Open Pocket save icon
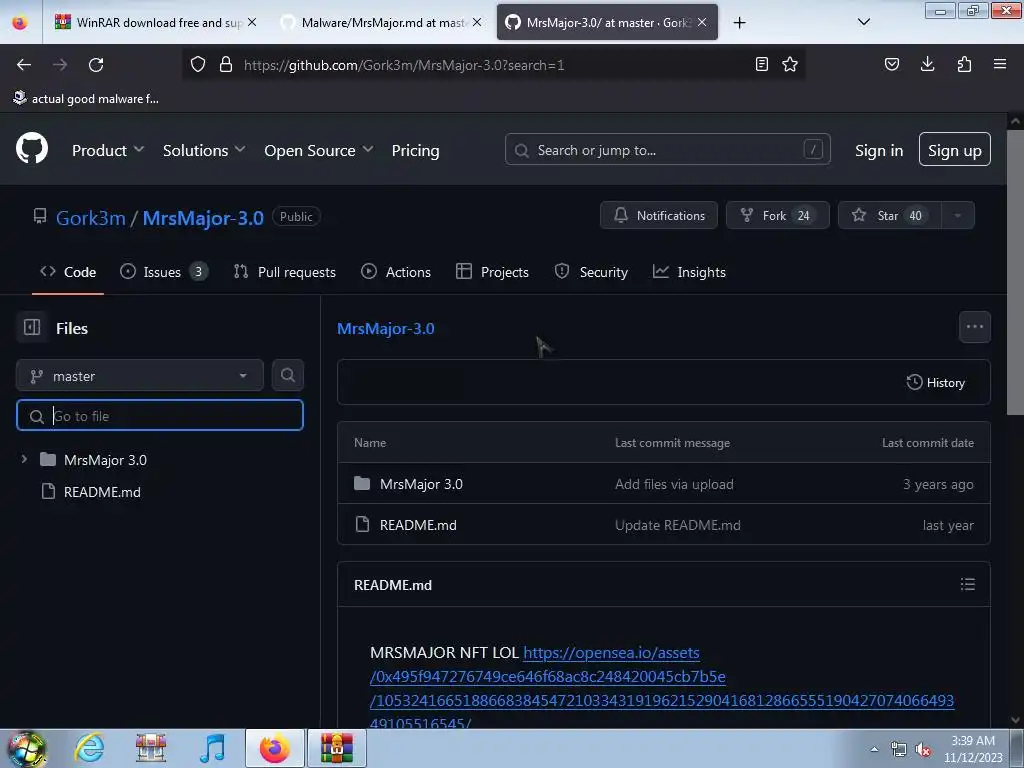Viewport: 1024px width, 768px height. coord(891,64)
